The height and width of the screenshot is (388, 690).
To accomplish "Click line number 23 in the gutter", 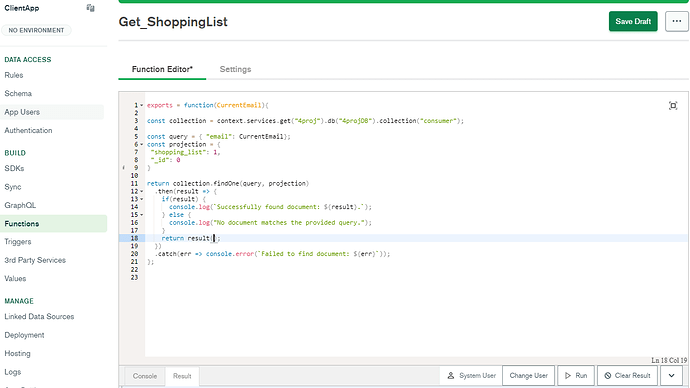I will [x=134, y=278].
